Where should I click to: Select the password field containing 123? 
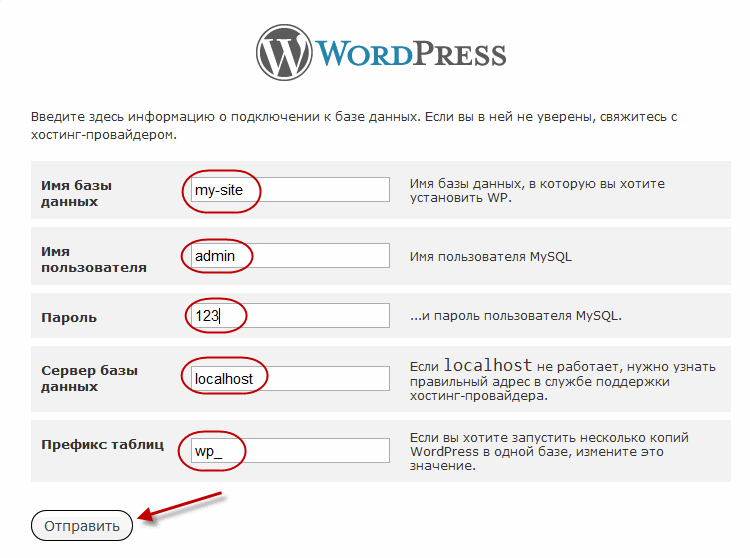tap(290, 316)
